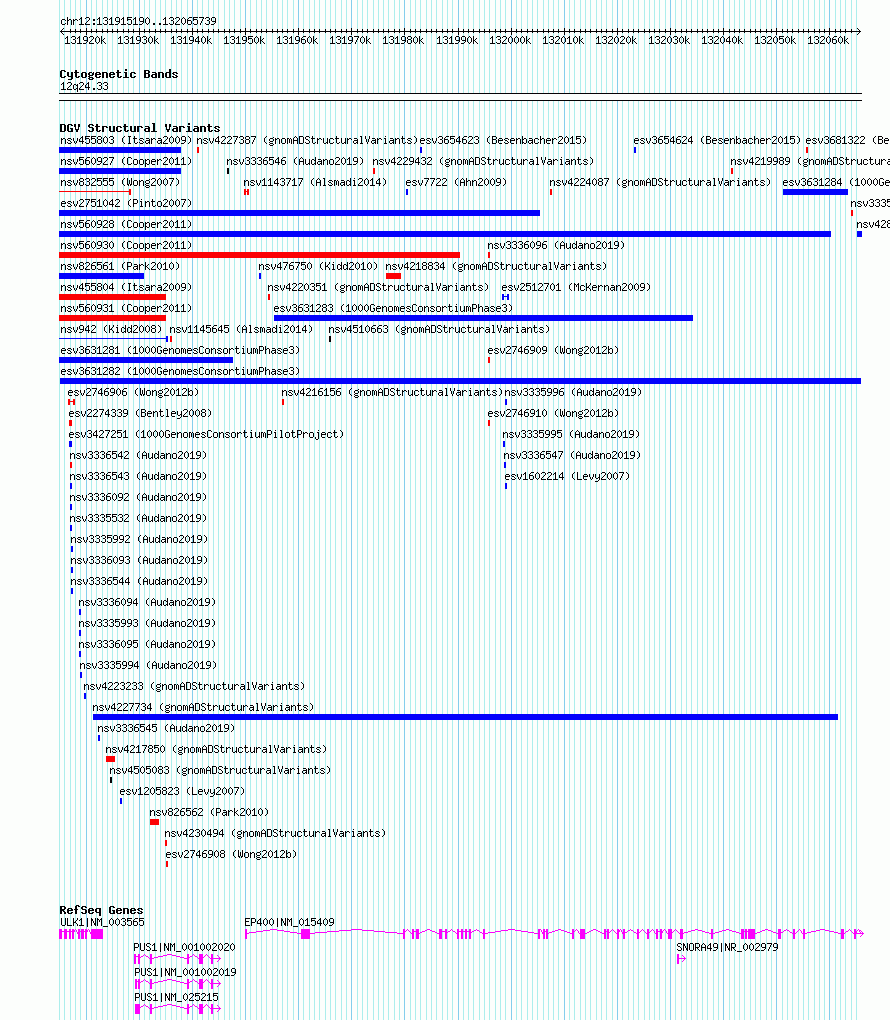Image resolution: width=890 pixels, height=1020 pixels.
Task: Click the full-width blue esv3631282 bar
Action: click(460, 381)
